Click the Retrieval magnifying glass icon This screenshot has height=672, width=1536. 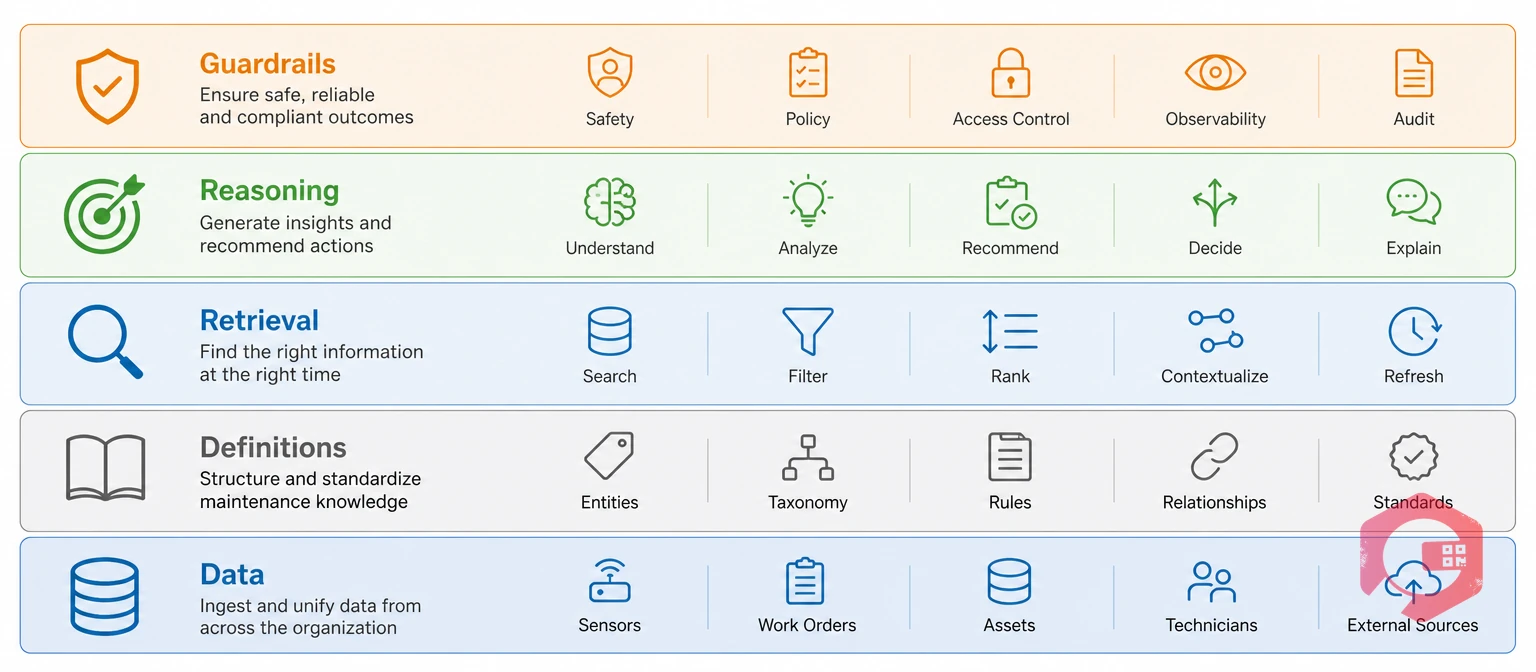(105, 342)
